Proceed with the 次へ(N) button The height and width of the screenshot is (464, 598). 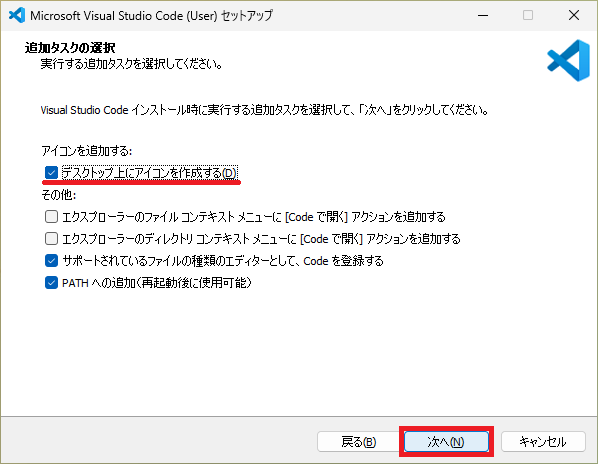pyautogui.click(x=446, y=442)
